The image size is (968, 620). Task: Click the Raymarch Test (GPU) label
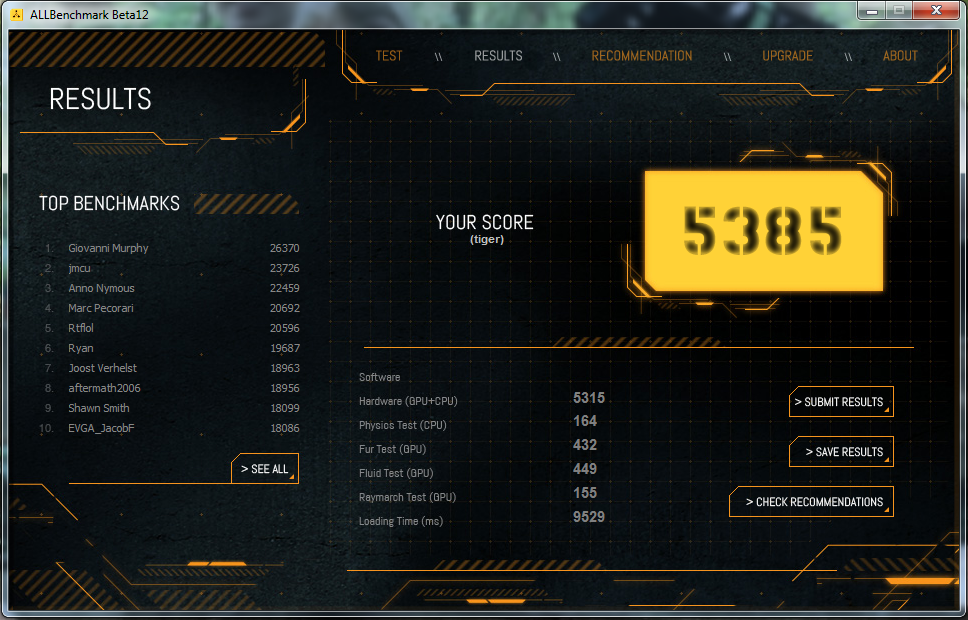click(407, 498)
